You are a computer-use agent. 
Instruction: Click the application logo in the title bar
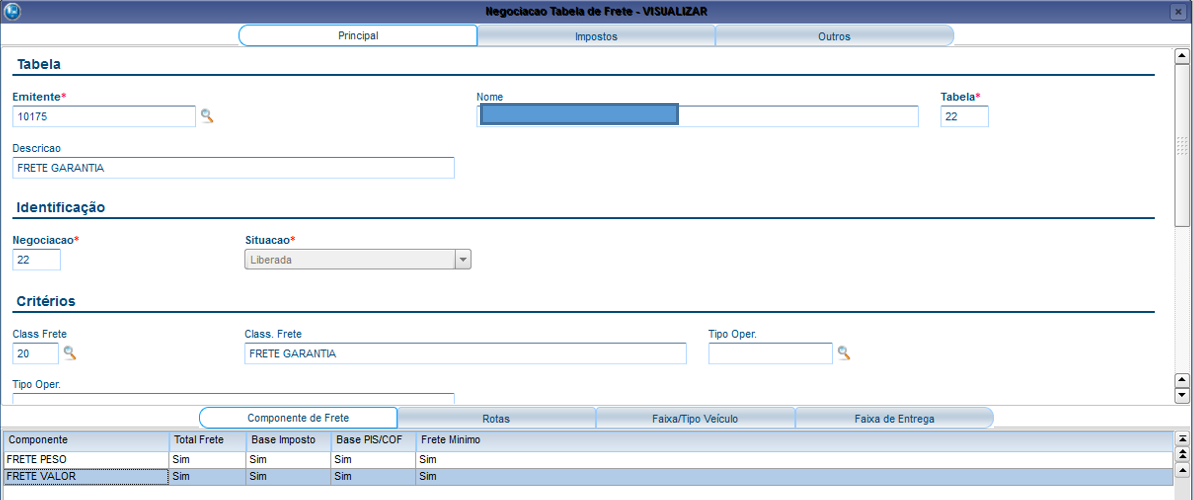[12, 12]
